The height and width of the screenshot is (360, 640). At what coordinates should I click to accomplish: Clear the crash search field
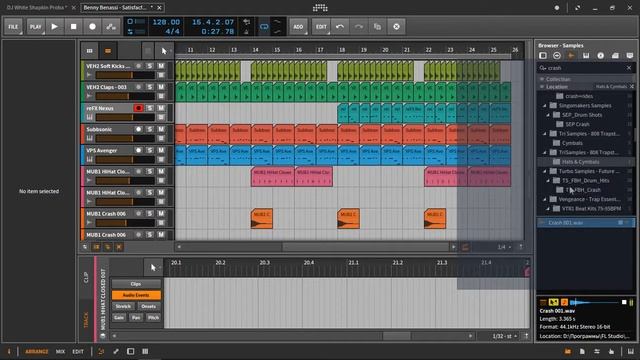tap(629, 68)
